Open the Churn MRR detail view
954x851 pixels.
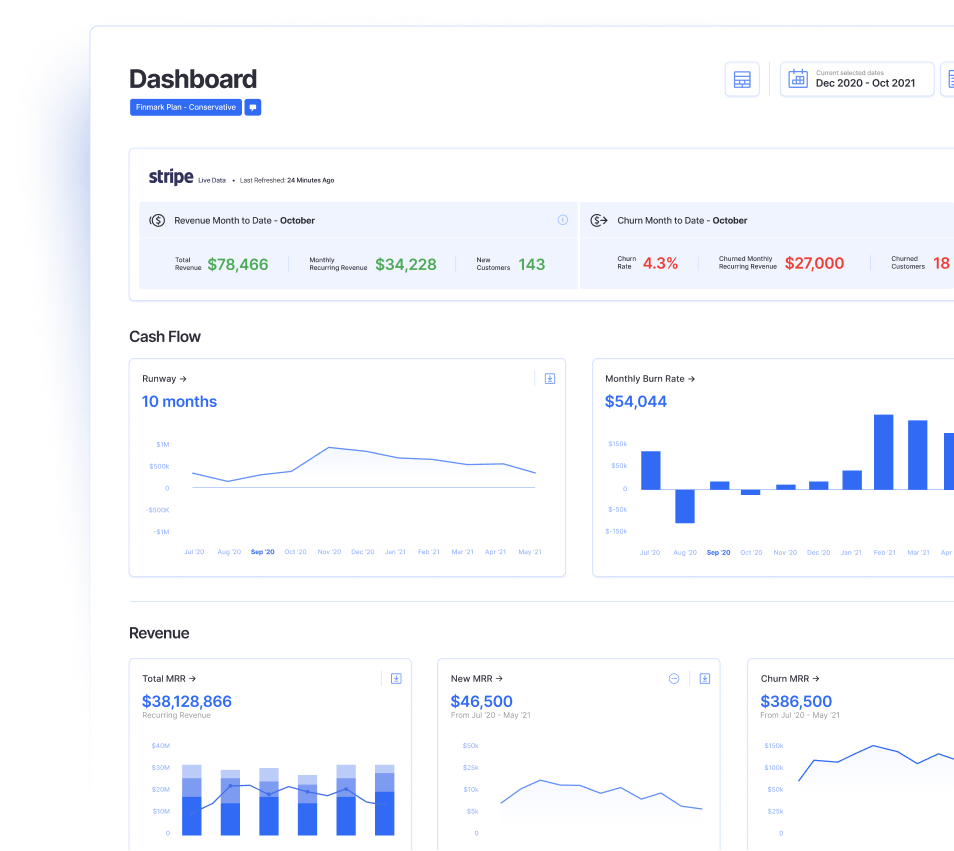pos(815,678)
